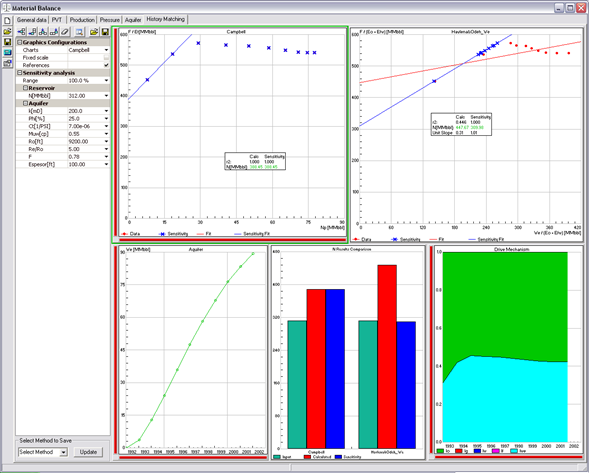Click the 'Select Method to Save' label

click(x=45, y=441)
